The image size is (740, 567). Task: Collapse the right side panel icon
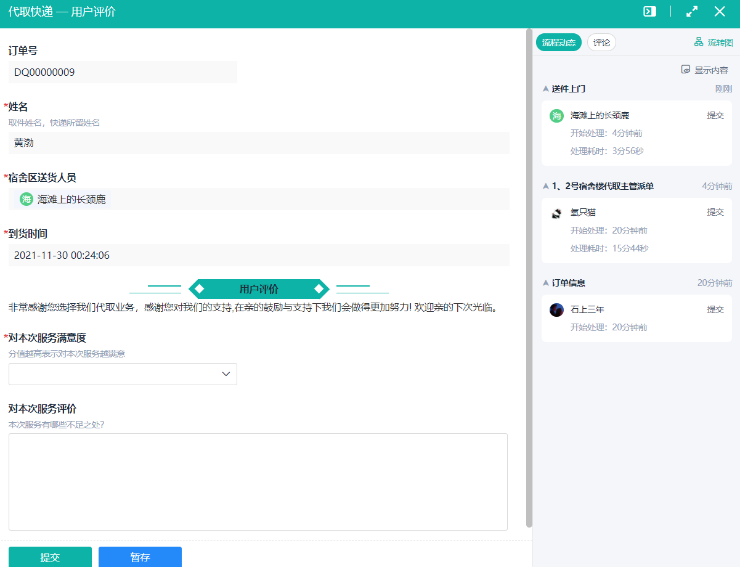[649, 12]
